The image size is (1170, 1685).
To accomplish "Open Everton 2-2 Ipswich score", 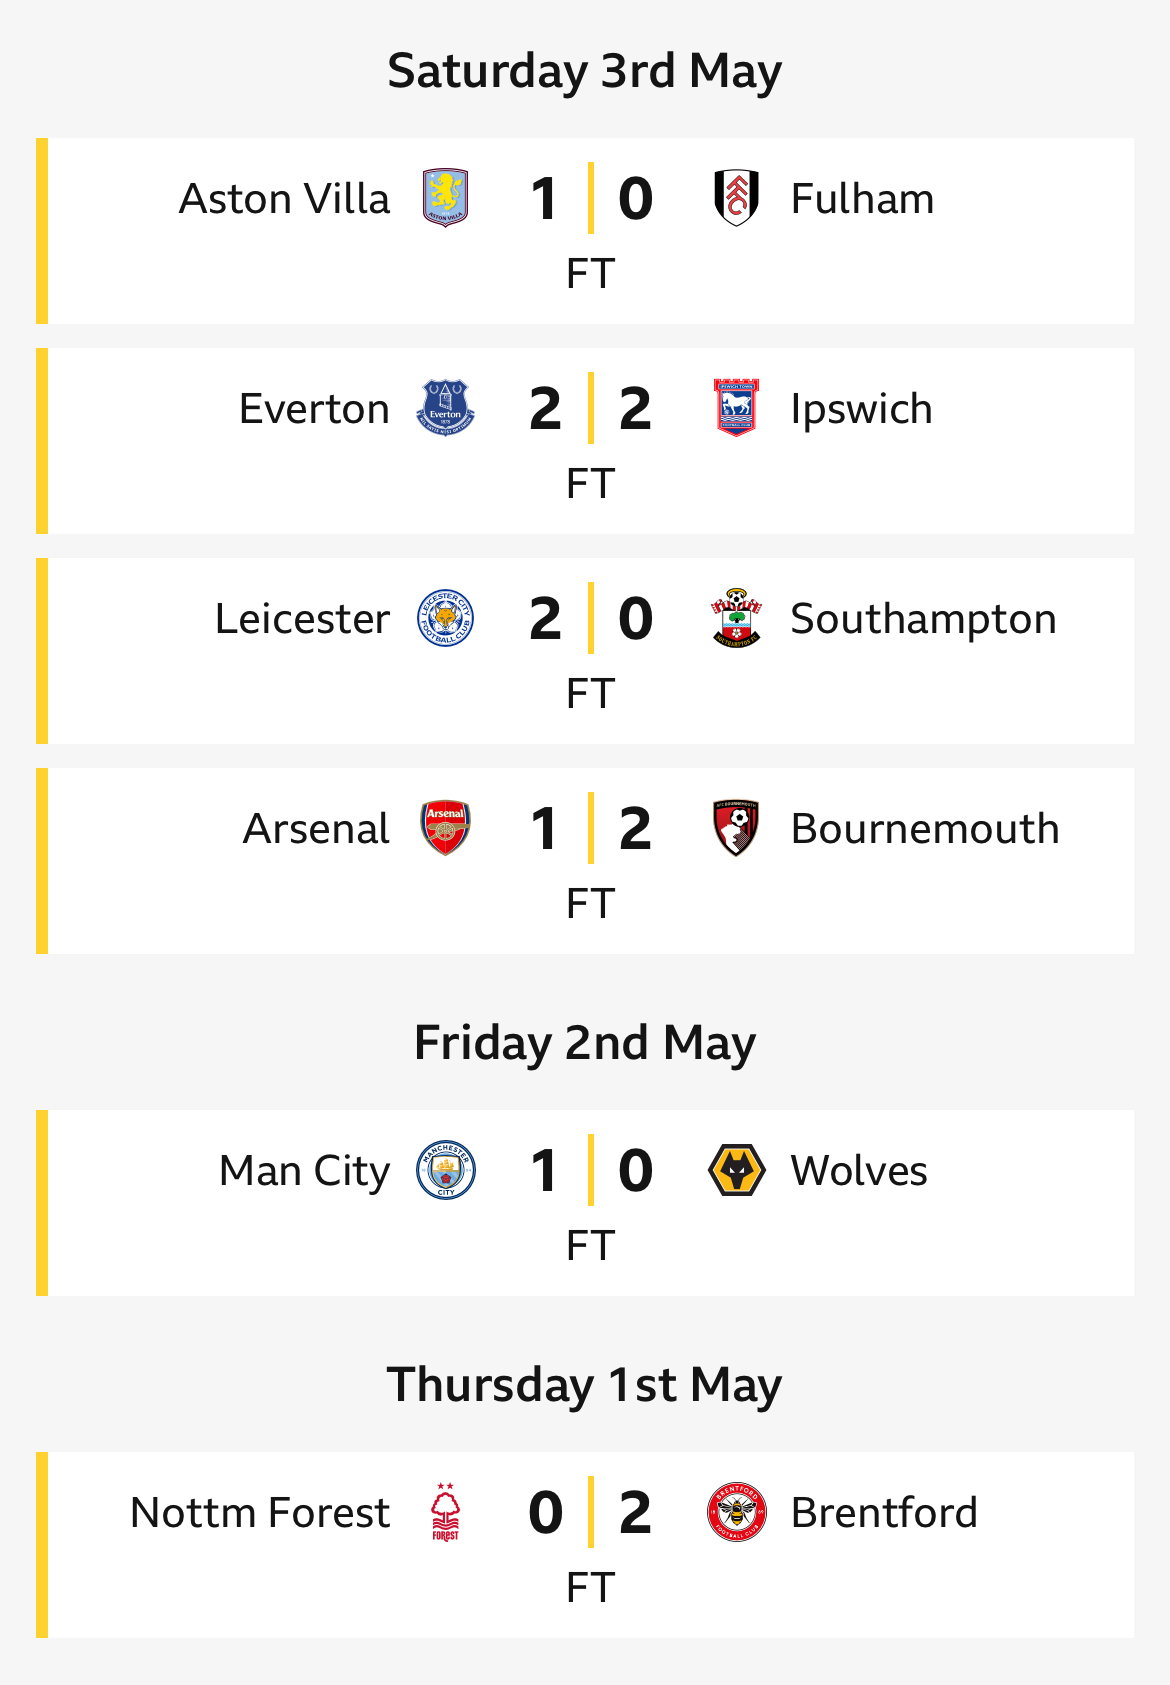I will click(x=590, y=408).
